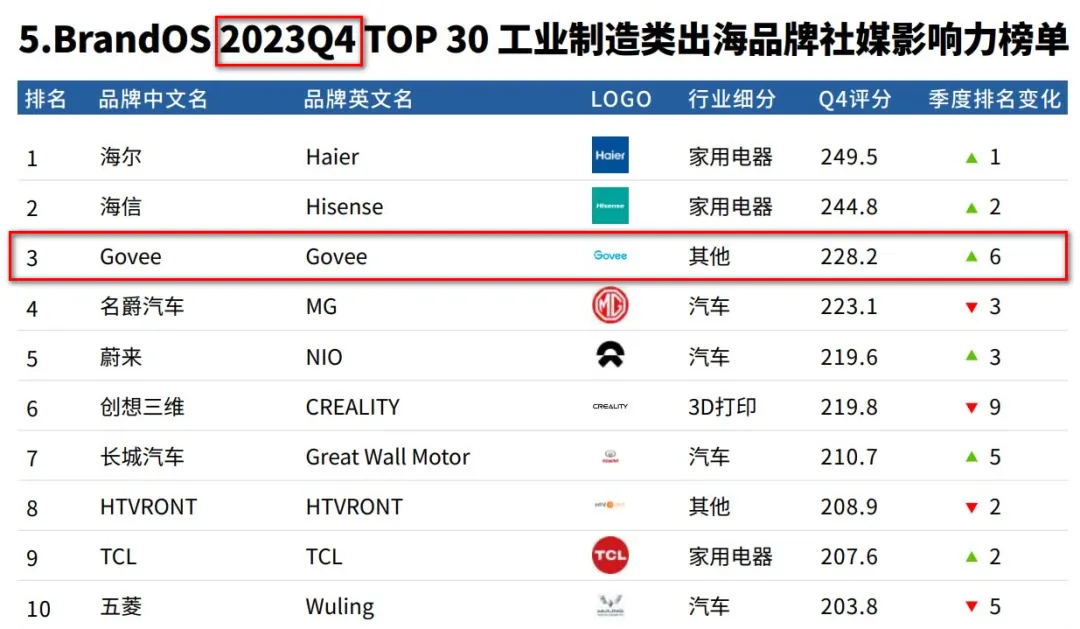1080x629 pixels.
Task: Click the English name Hisense
Action: 344,207
